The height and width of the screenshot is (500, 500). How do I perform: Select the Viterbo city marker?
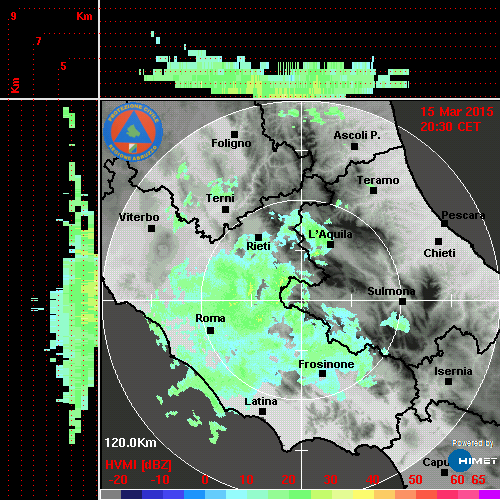[151, 229]
